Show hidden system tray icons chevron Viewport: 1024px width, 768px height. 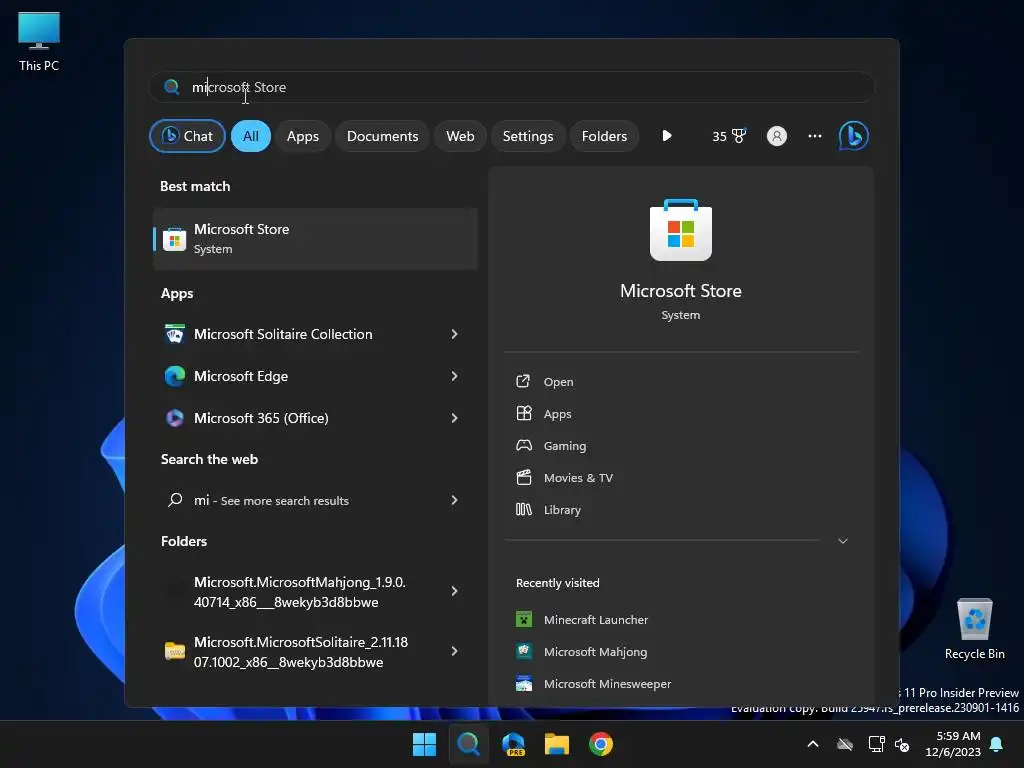click(812, 744)
